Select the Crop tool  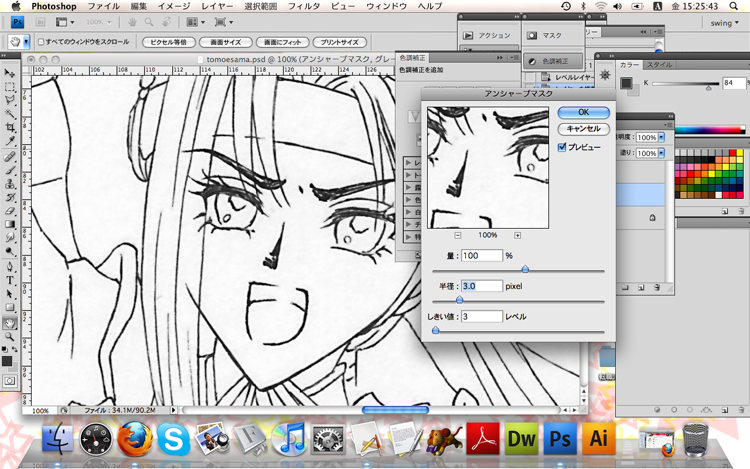pyautogui.click(x=9, y=128)
